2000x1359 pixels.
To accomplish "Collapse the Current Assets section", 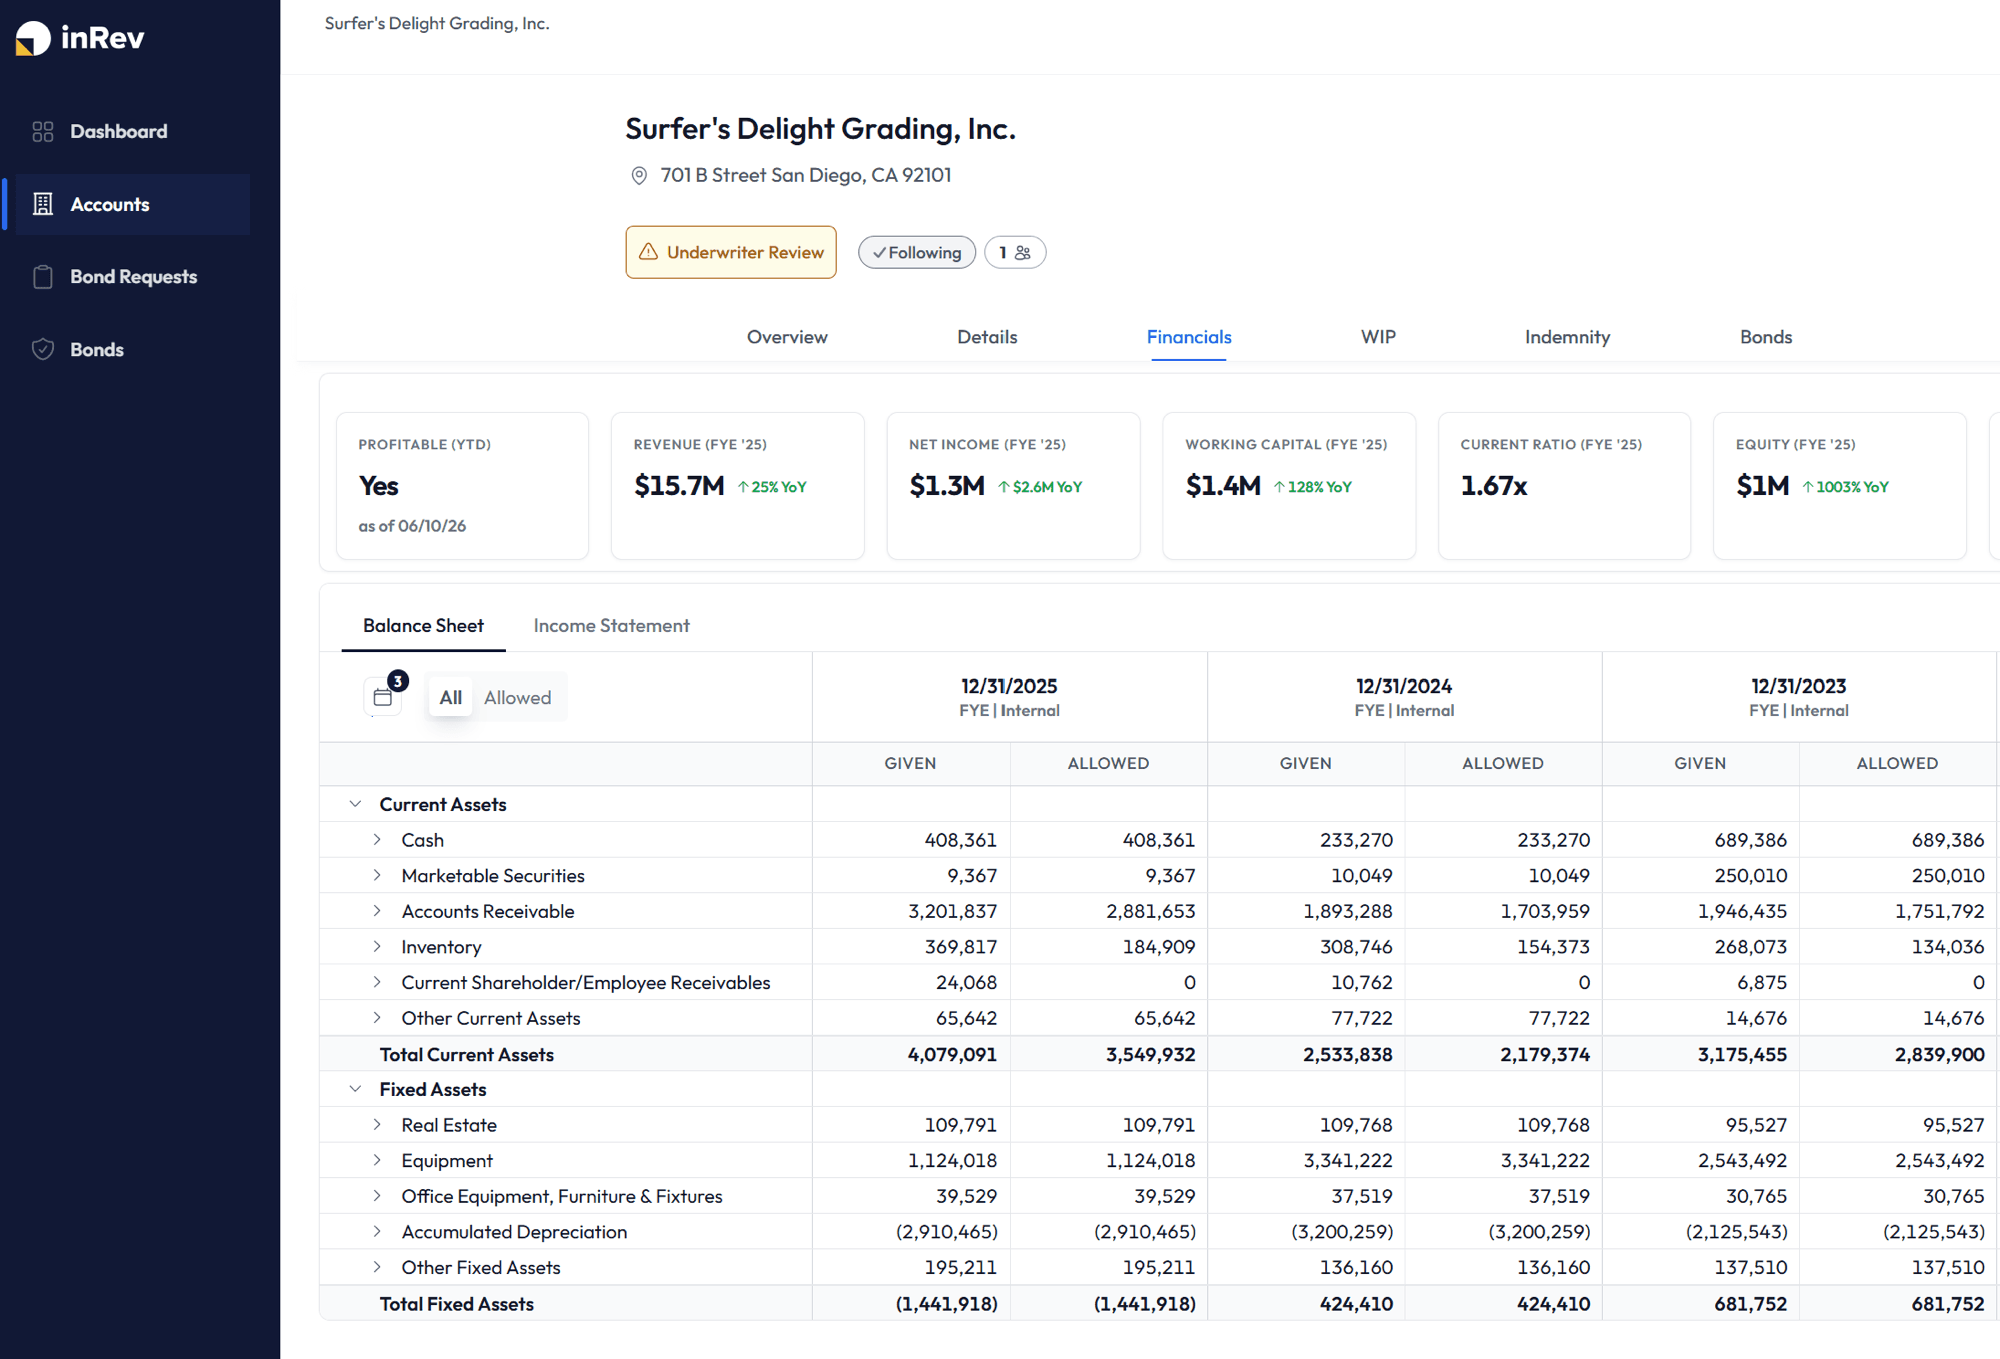I will (x=355, y=804).
